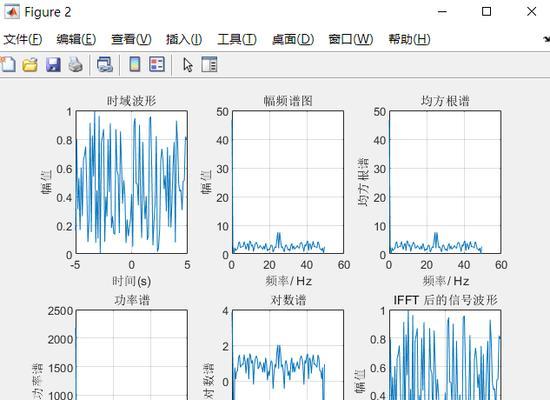Click the 均方根谱 plot title

pyautogui.click(x=445, y=101)
